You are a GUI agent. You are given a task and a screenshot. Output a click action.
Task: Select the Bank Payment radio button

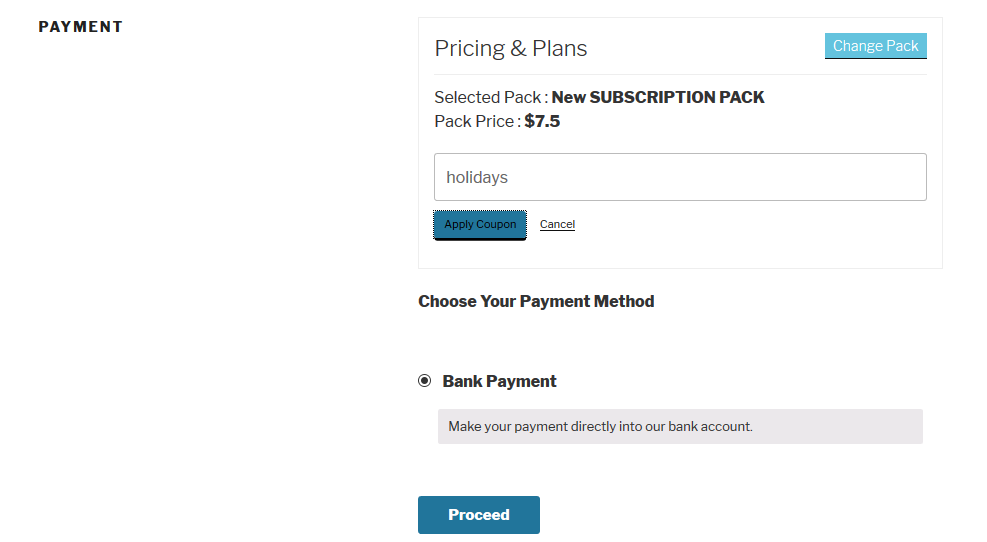tap(425, 381)
